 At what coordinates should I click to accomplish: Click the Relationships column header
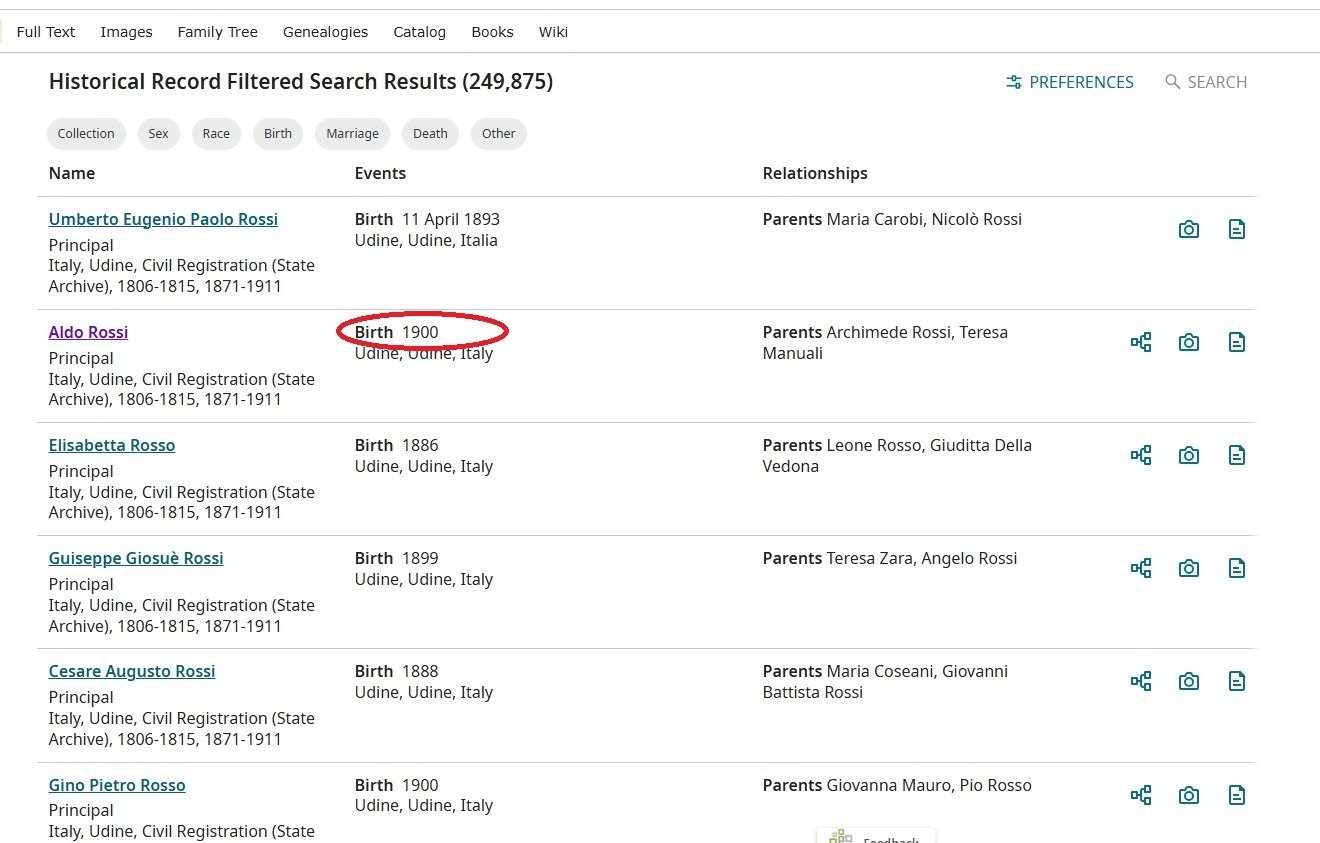[815, 174]
